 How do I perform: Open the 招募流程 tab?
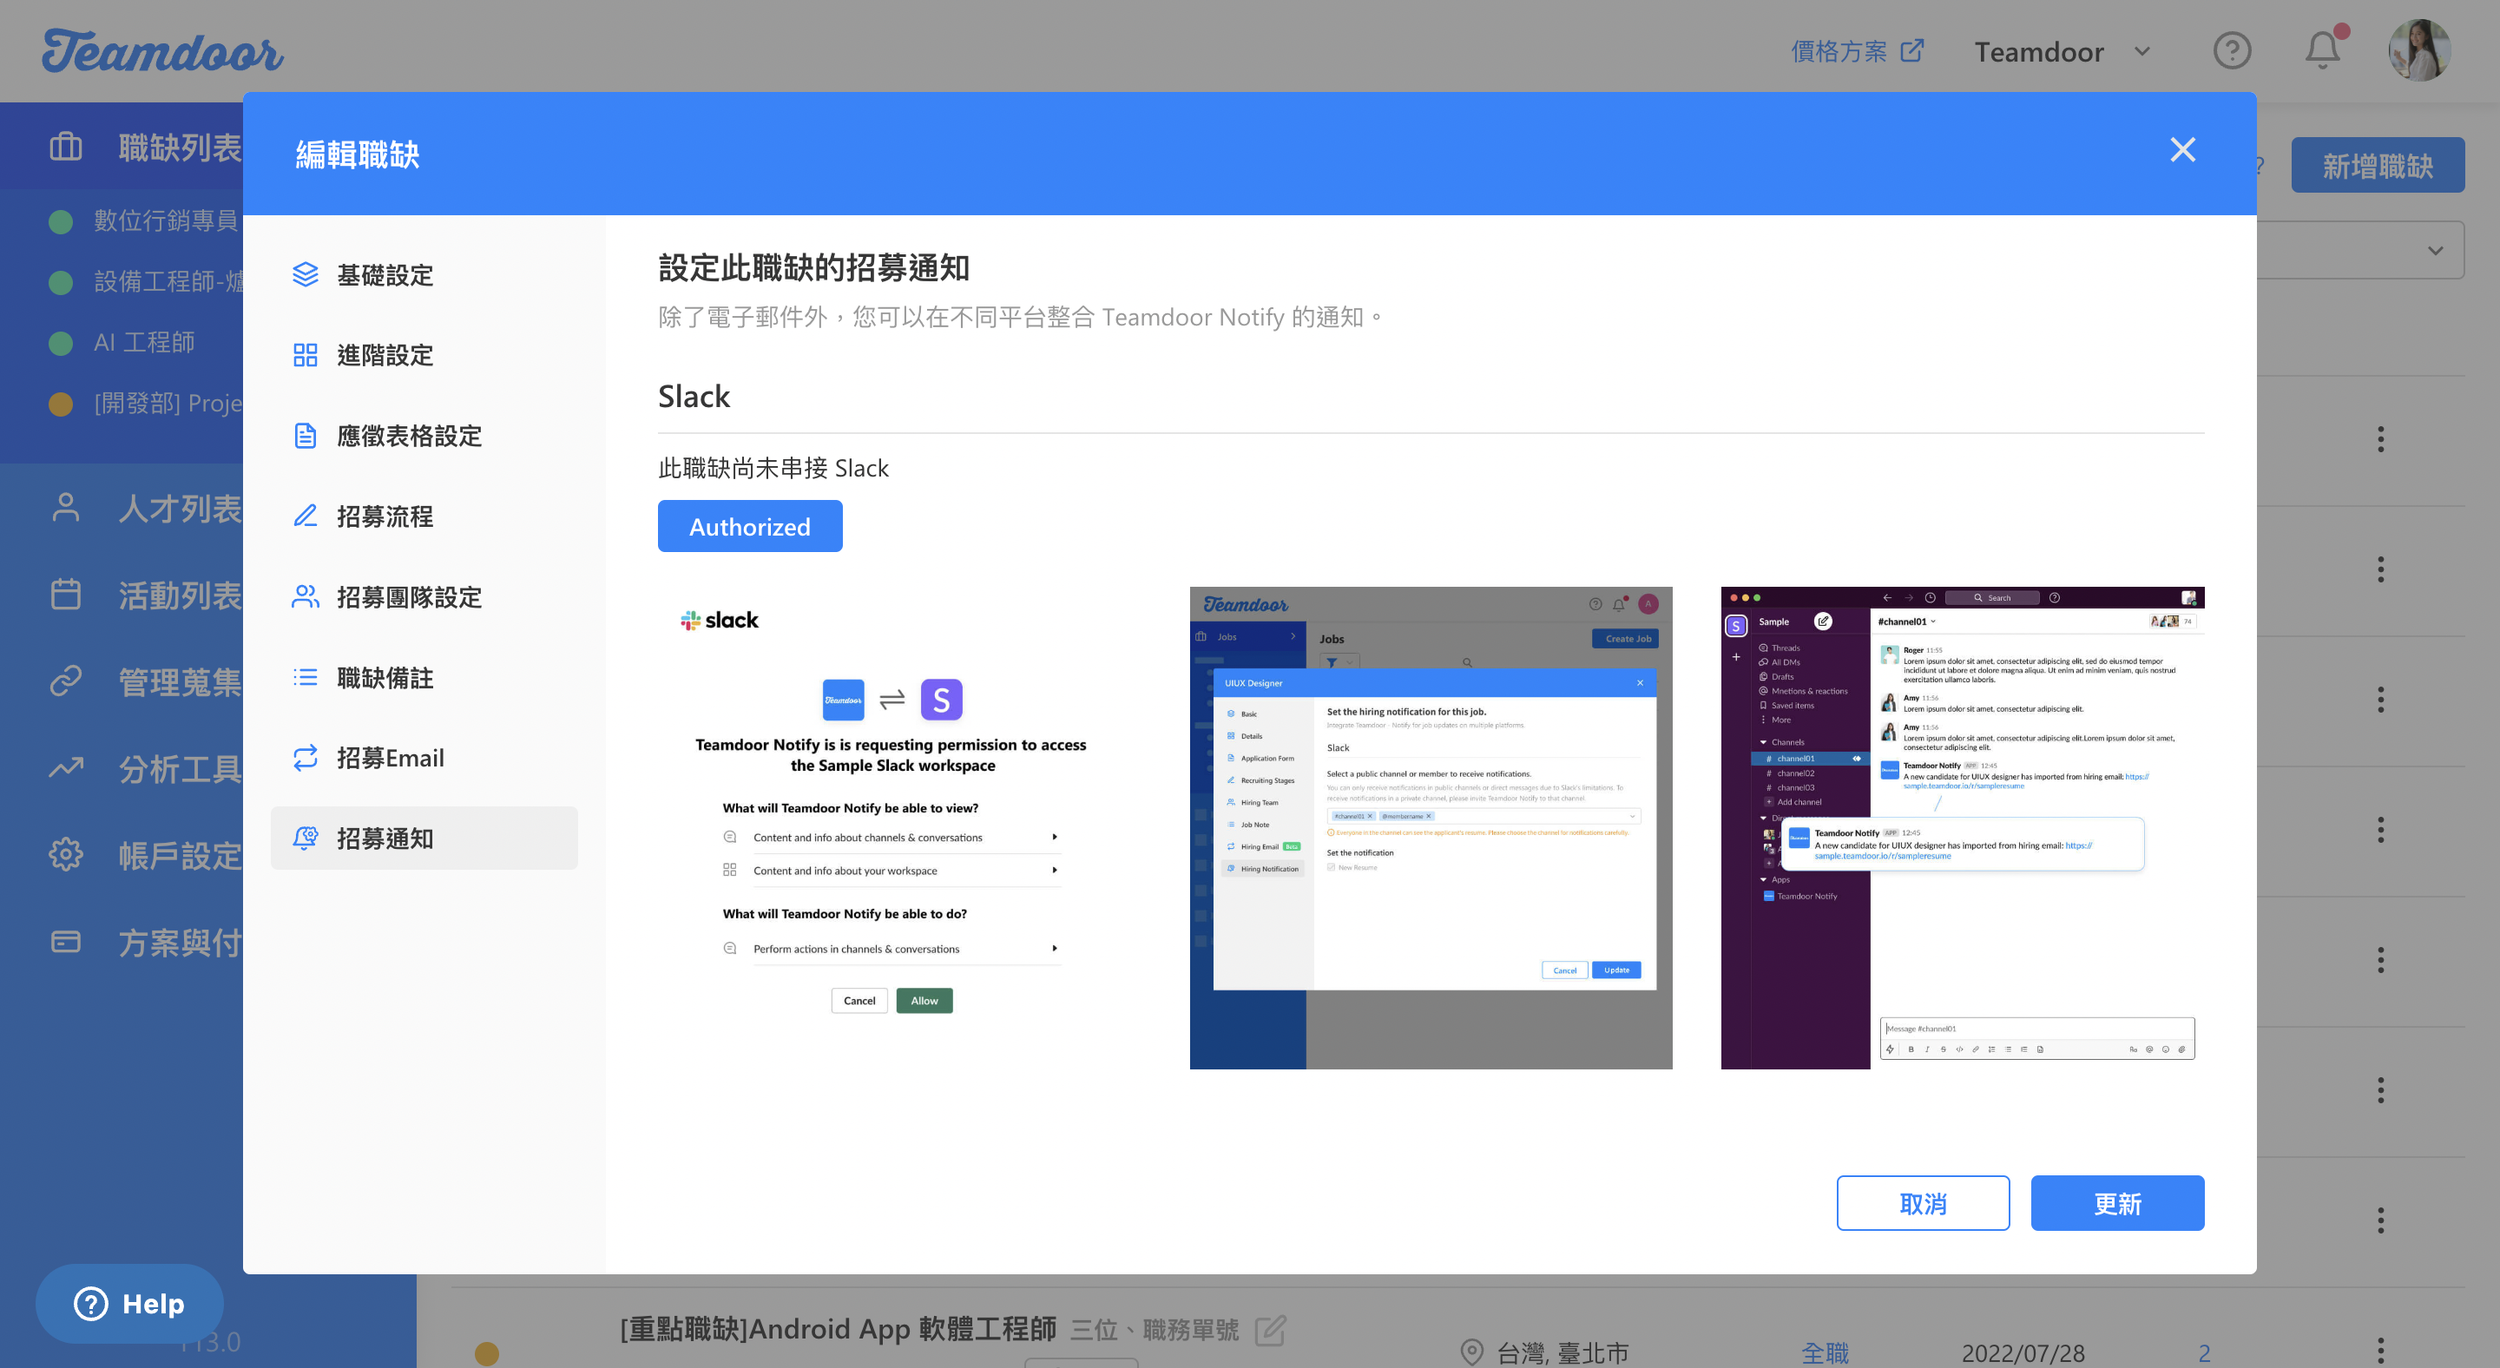click(424, 516)
